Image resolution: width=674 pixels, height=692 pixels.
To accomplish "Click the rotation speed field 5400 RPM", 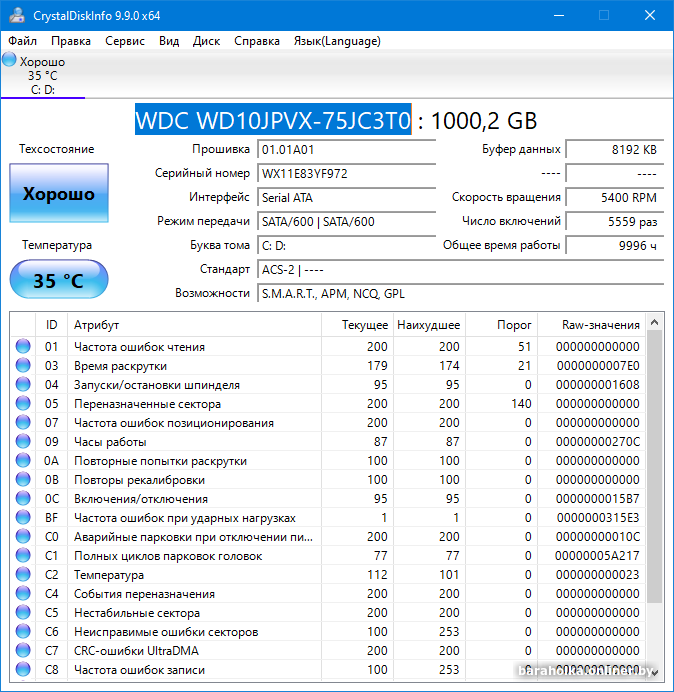I will [614, 197].
